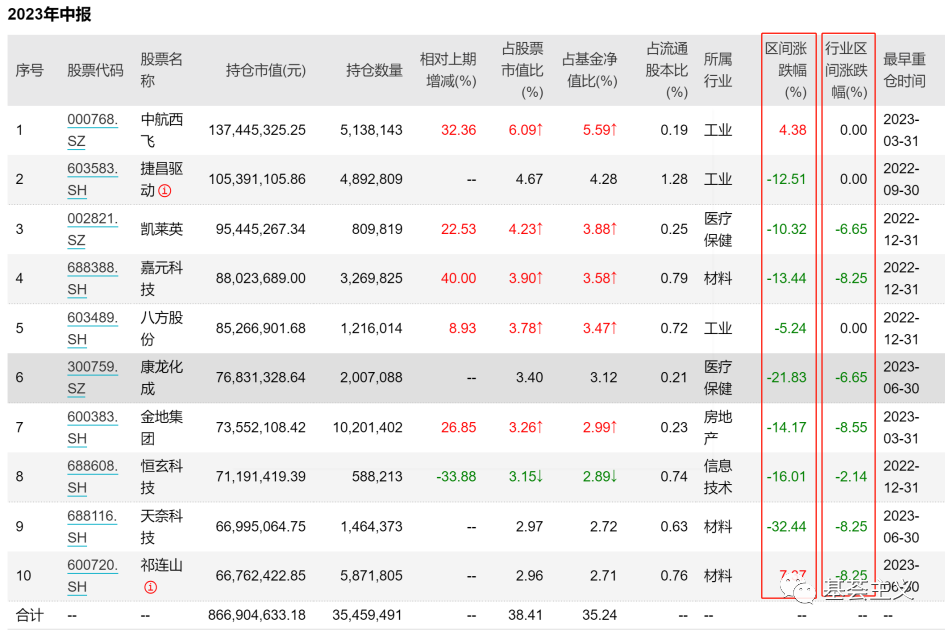Select the stock name 嘉元科技
The image size is (945, 631).
(162, 278)
